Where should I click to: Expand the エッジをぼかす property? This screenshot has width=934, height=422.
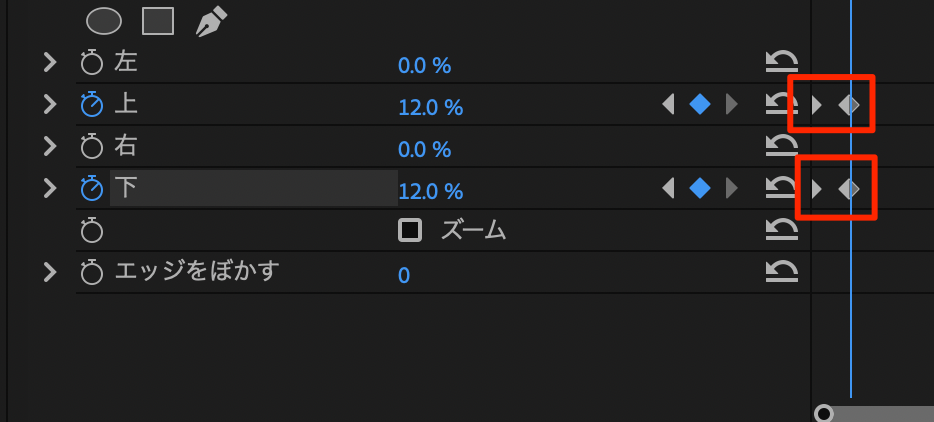49,271
